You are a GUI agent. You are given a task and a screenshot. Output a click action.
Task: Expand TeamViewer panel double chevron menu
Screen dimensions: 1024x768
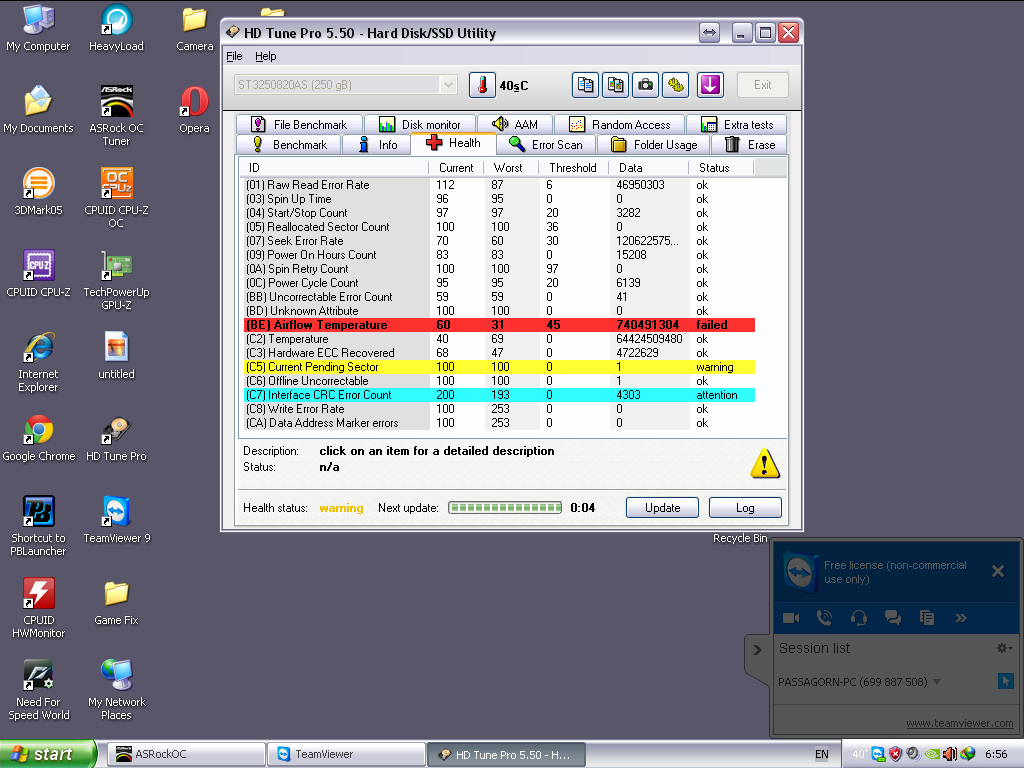[x=961, y=618]
